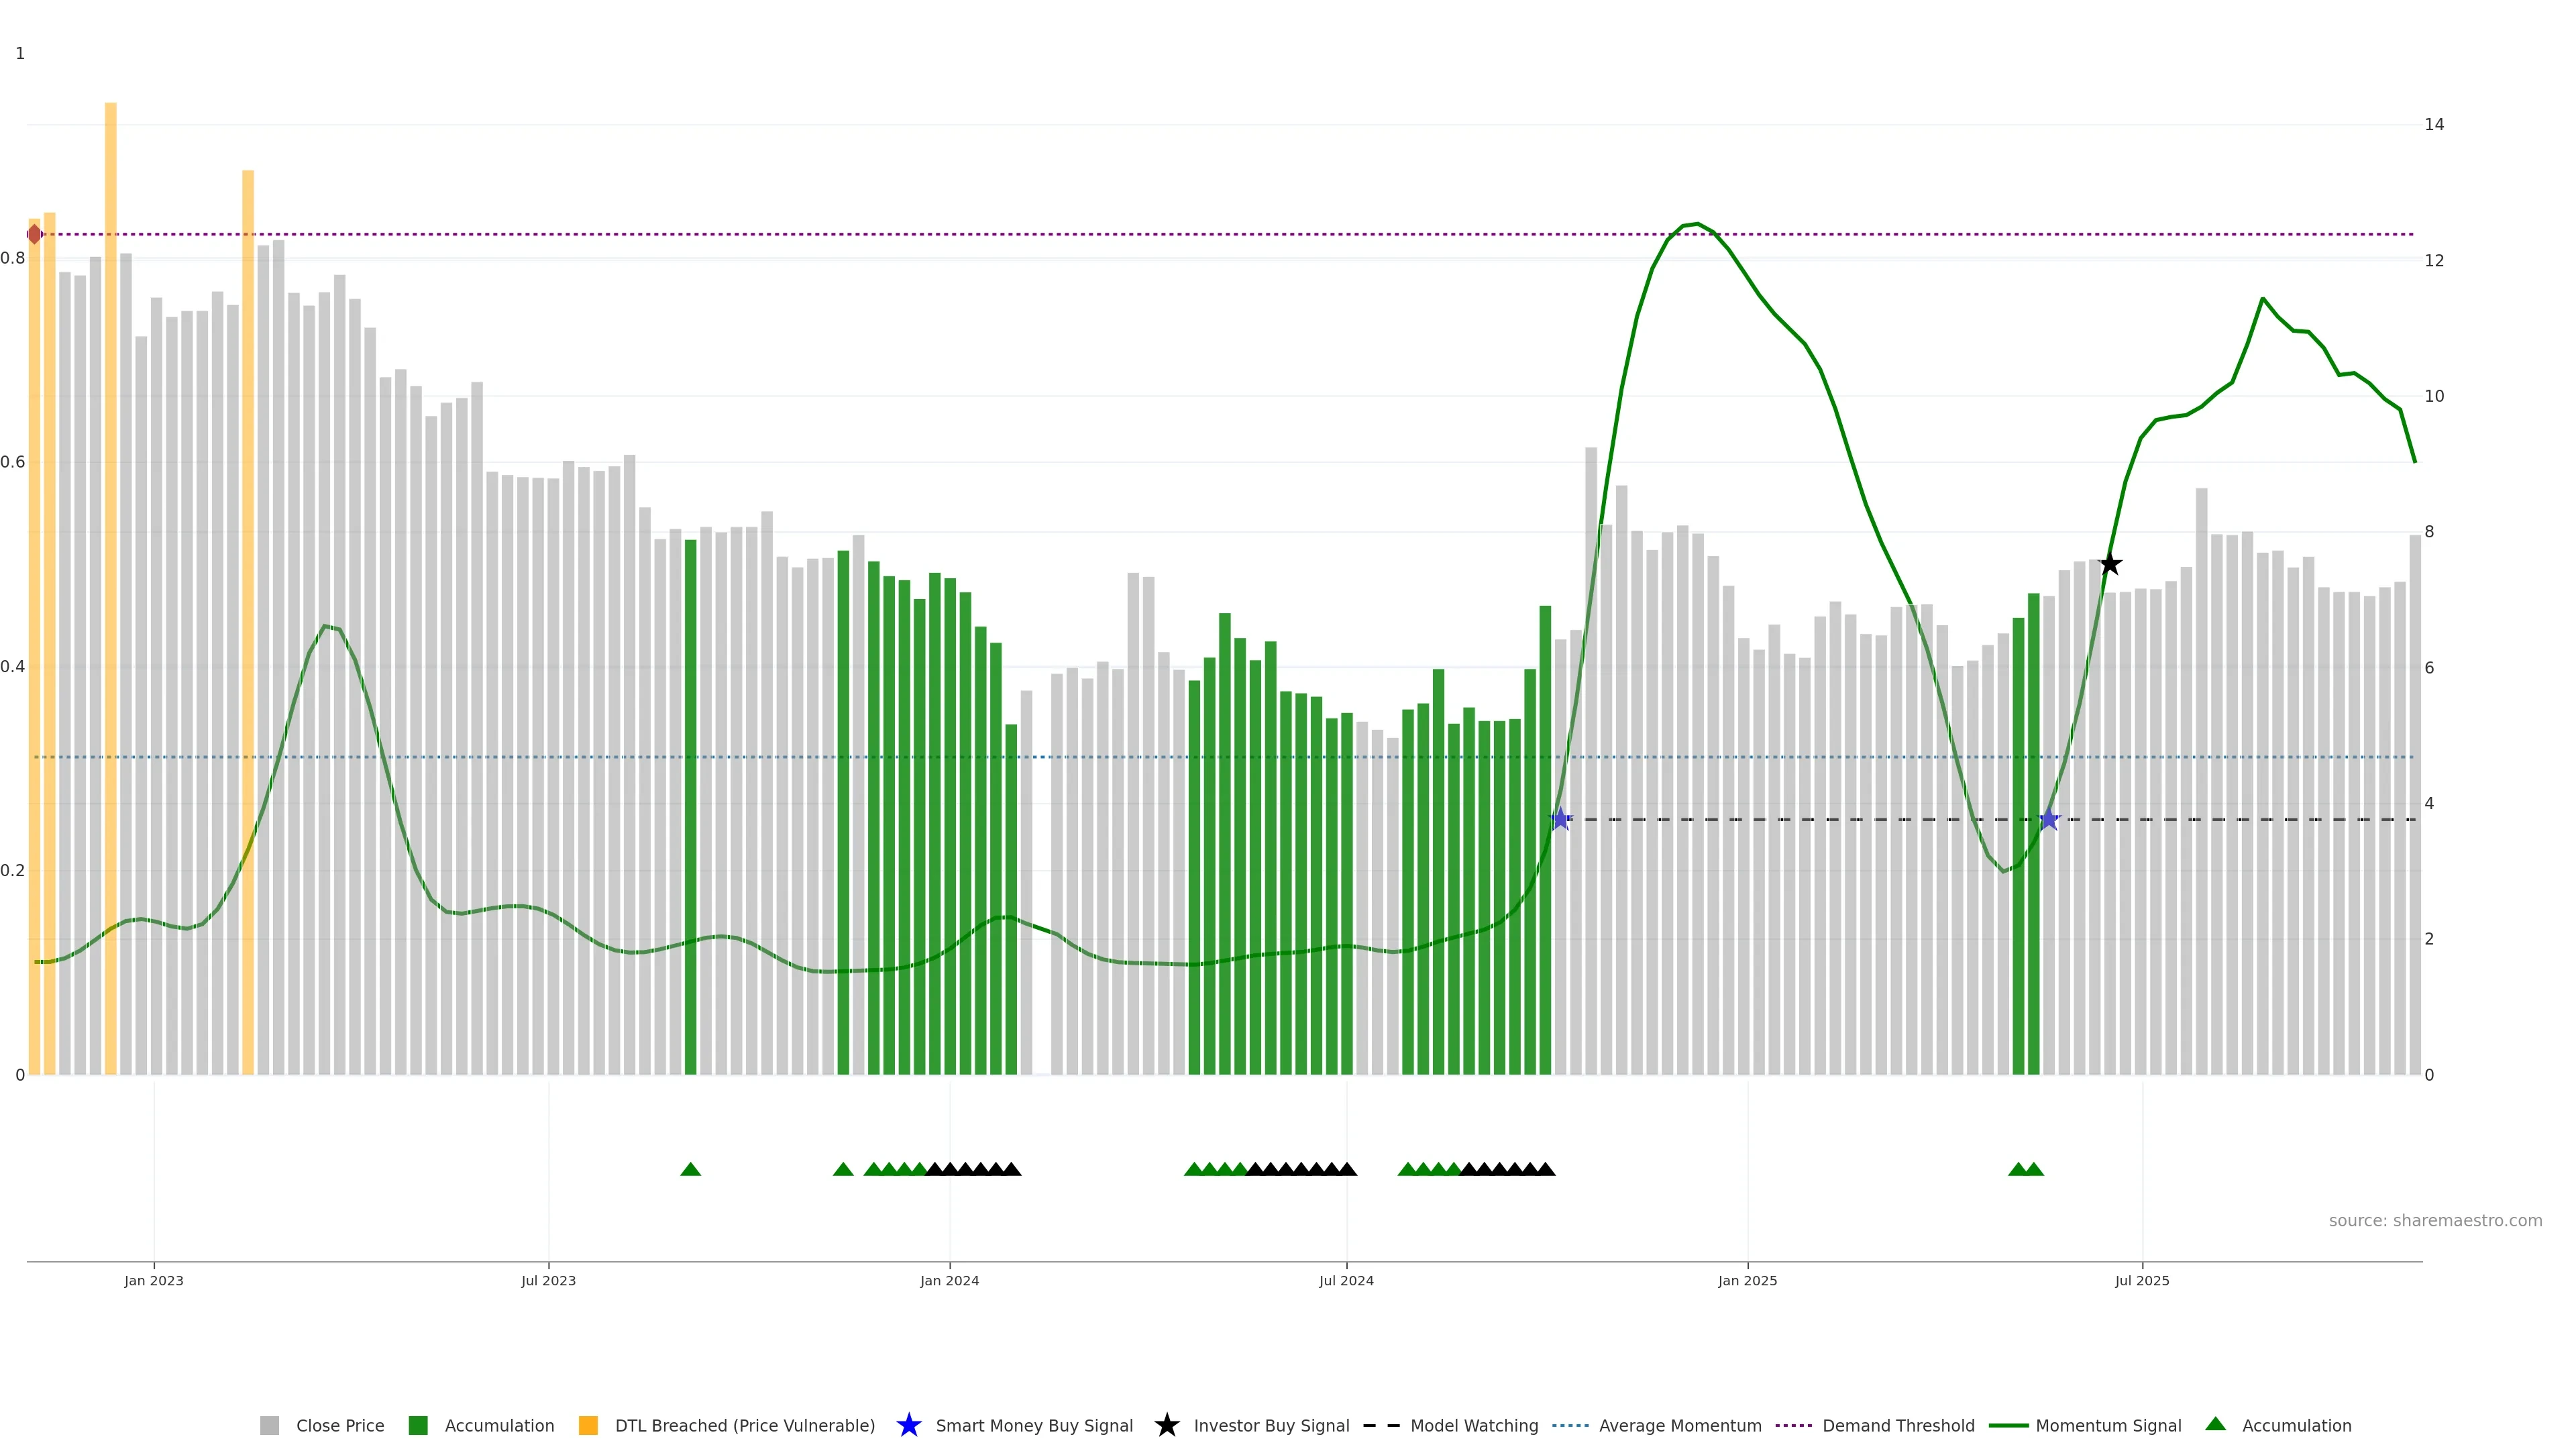Toggle Average Momentum legend entry
Screen dimensions: 2576x1449
[1679, 1425]
